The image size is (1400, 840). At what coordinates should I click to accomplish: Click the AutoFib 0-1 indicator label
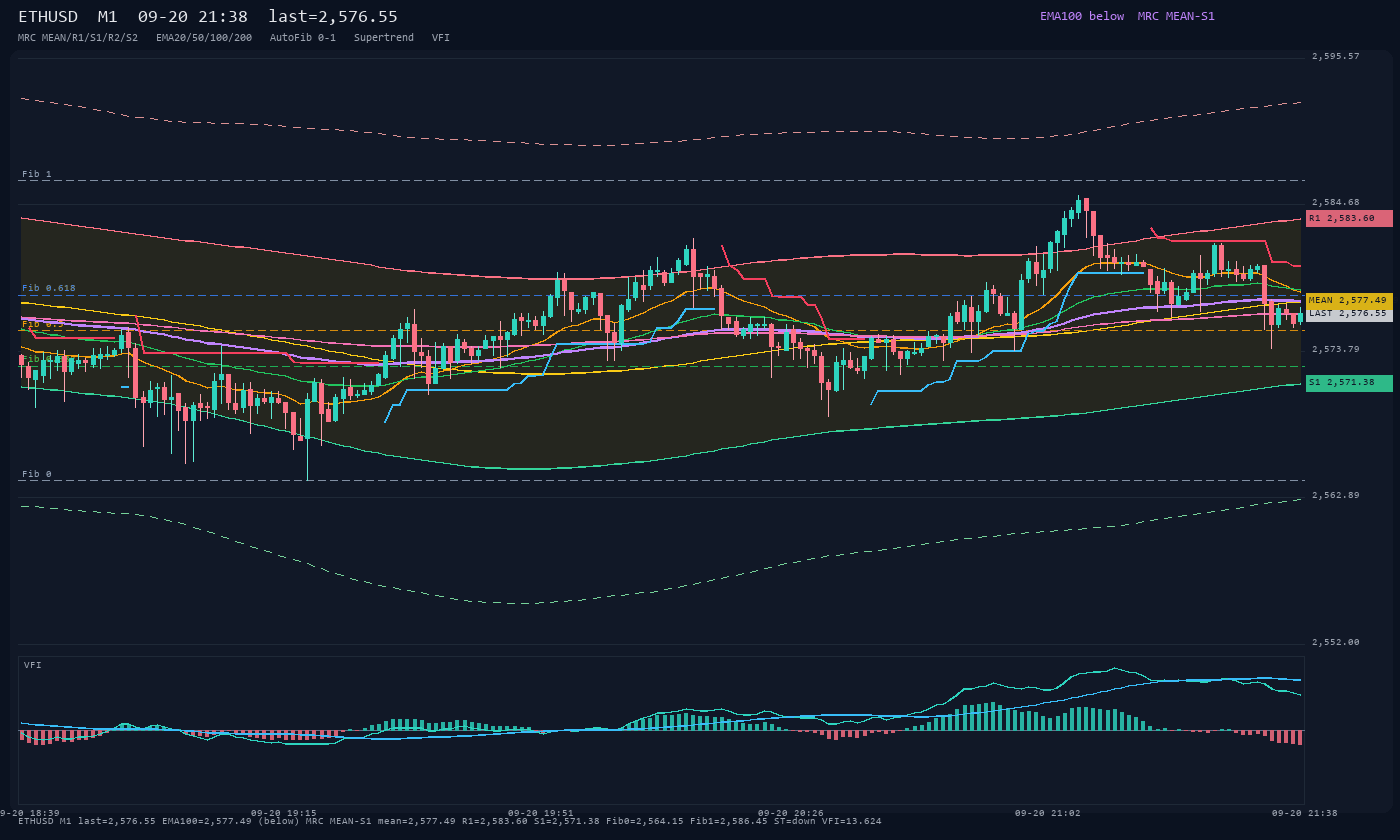pyautogui.click(x=303, y=38)
